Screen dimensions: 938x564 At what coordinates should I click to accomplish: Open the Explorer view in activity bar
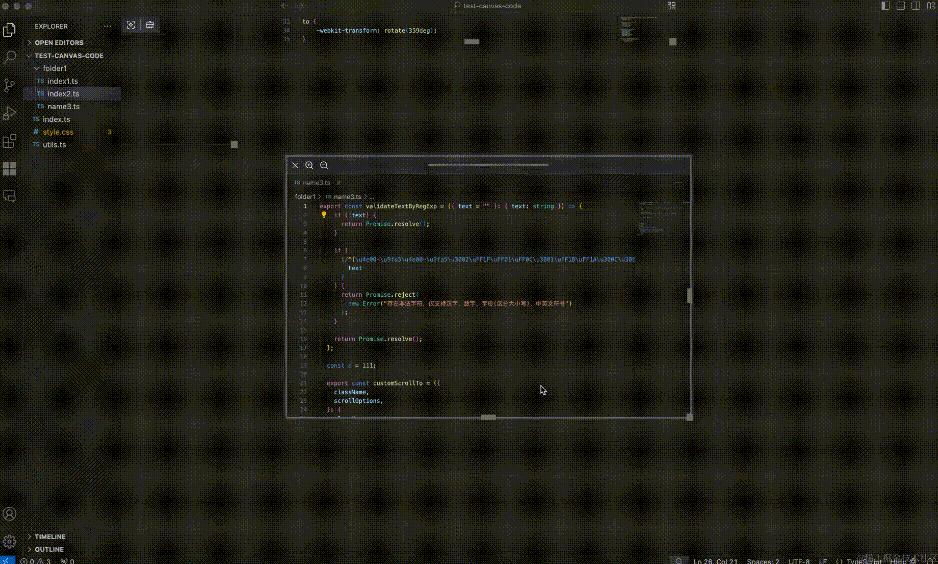click(x=9, y=29)
